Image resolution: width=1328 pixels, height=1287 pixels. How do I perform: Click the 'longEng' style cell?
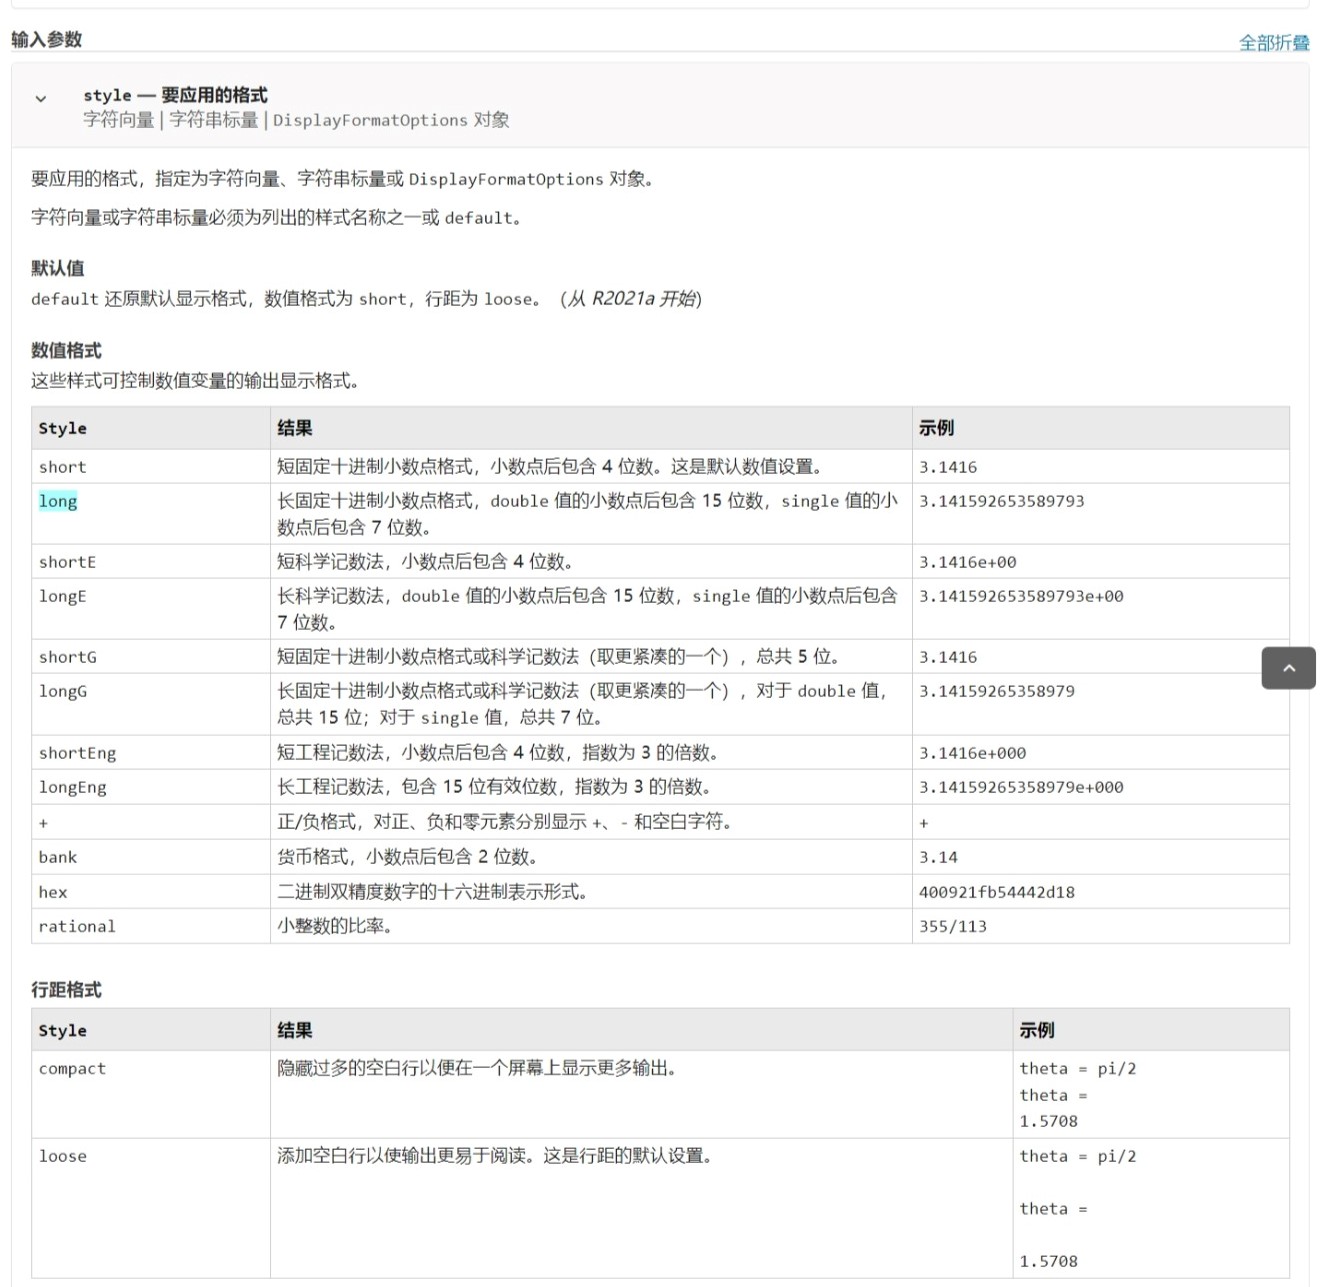[73, 787]
